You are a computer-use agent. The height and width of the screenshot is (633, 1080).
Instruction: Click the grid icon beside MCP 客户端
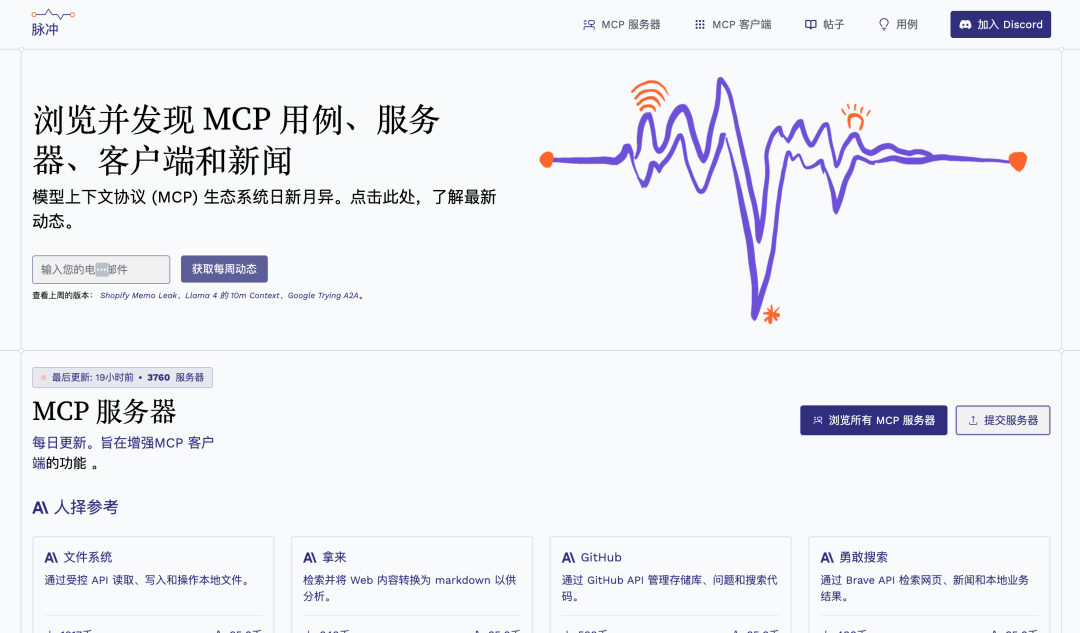(700, 24)
